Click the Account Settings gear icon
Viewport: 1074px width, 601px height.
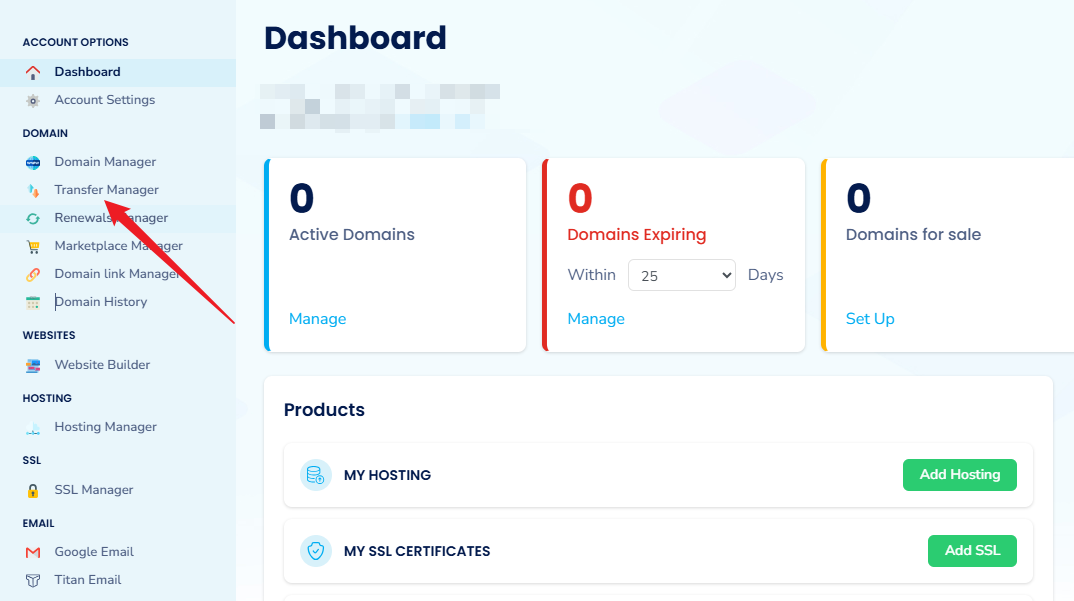[x=33, y=100]
